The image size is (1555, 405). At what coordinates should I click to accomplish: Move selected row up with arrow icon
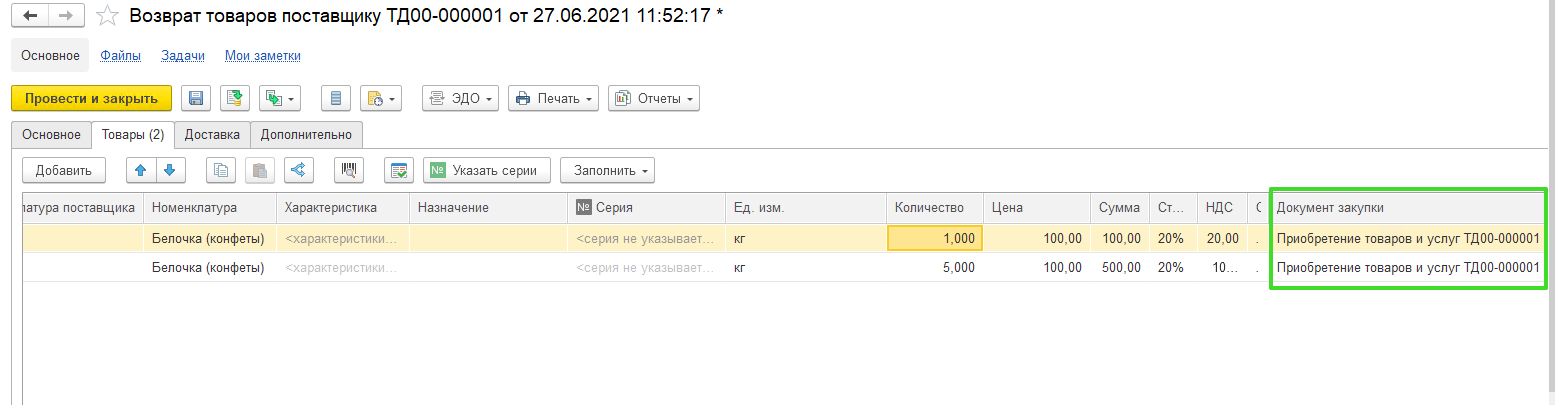(x=141, y=170)
